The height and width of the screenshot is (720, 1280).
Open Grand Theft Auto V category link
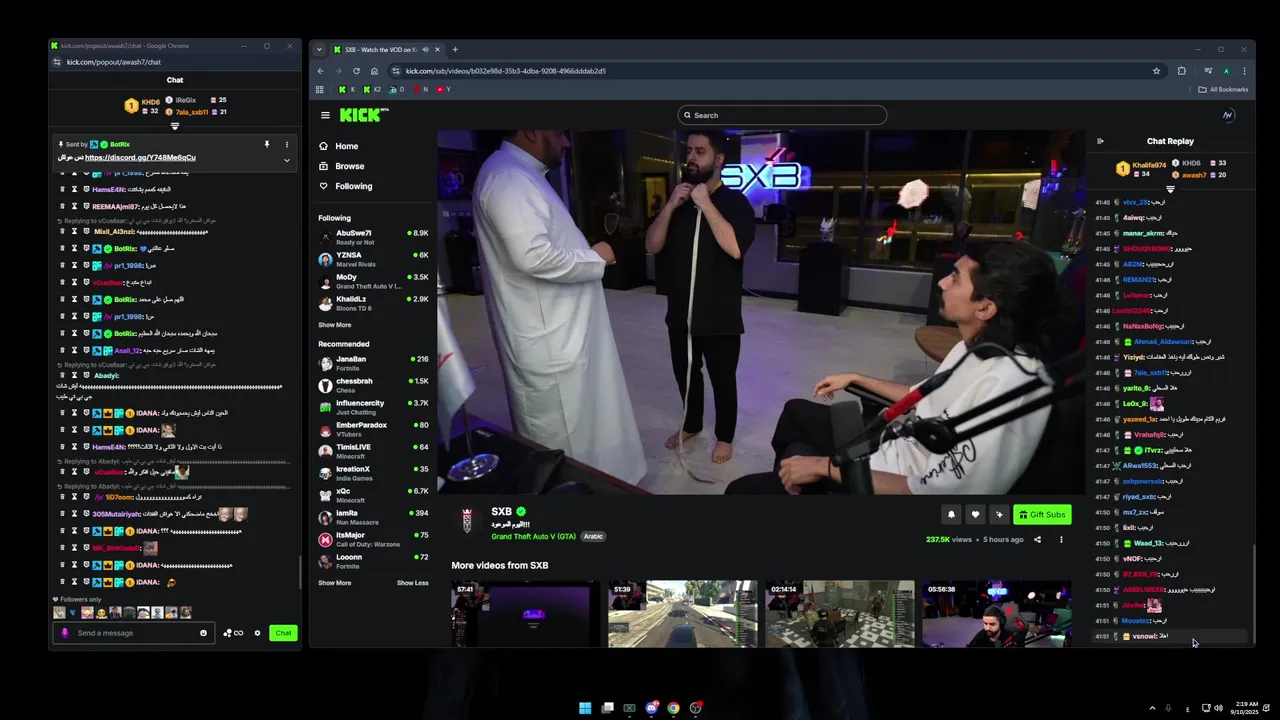tap(533, 537)
